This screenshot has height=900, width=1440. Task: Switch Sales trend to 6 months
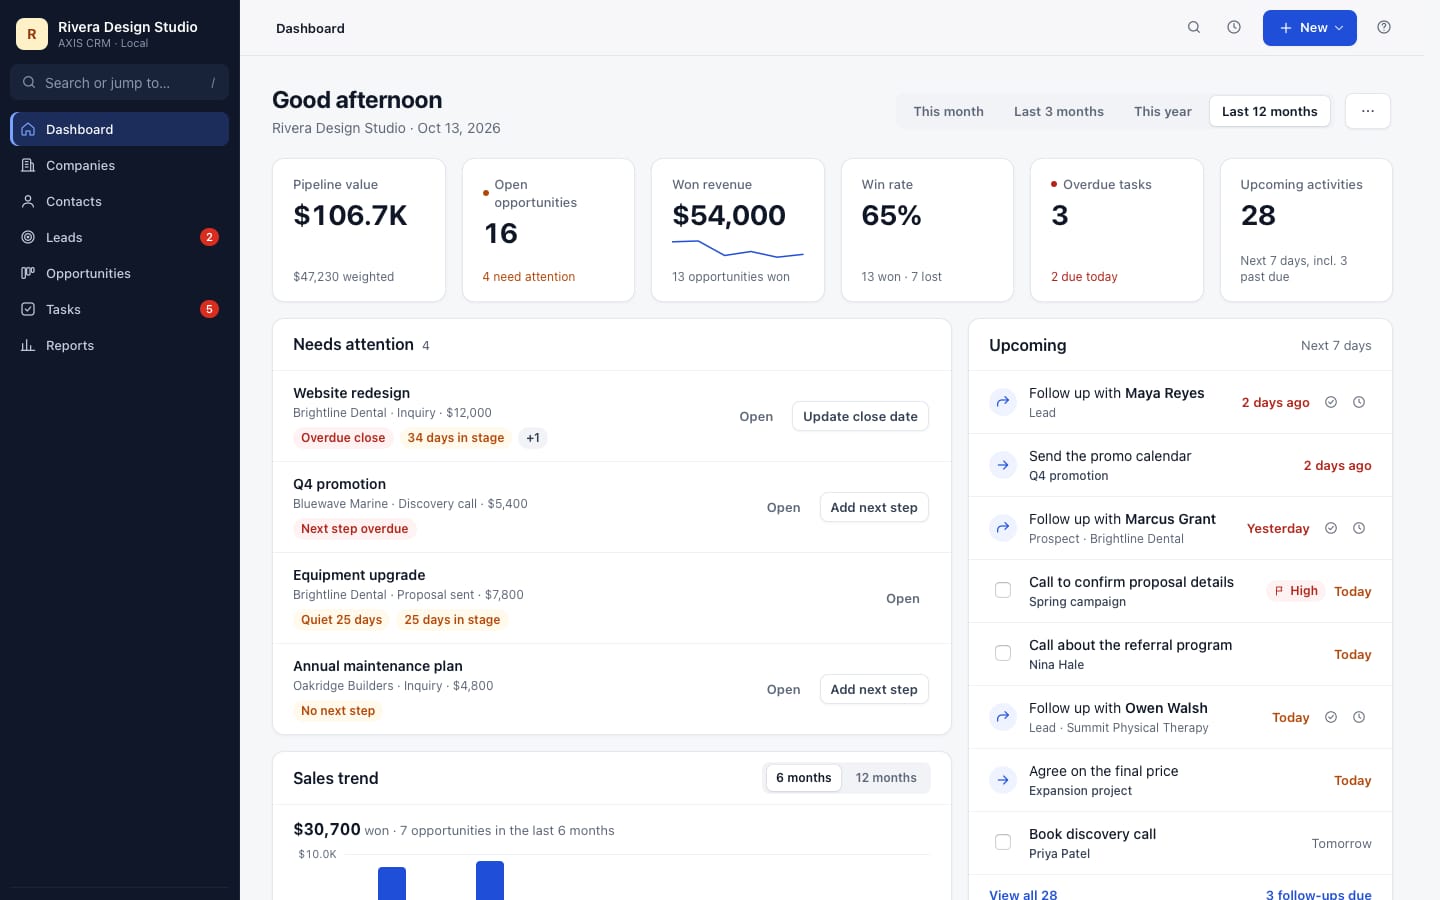(x=804, y=778)
